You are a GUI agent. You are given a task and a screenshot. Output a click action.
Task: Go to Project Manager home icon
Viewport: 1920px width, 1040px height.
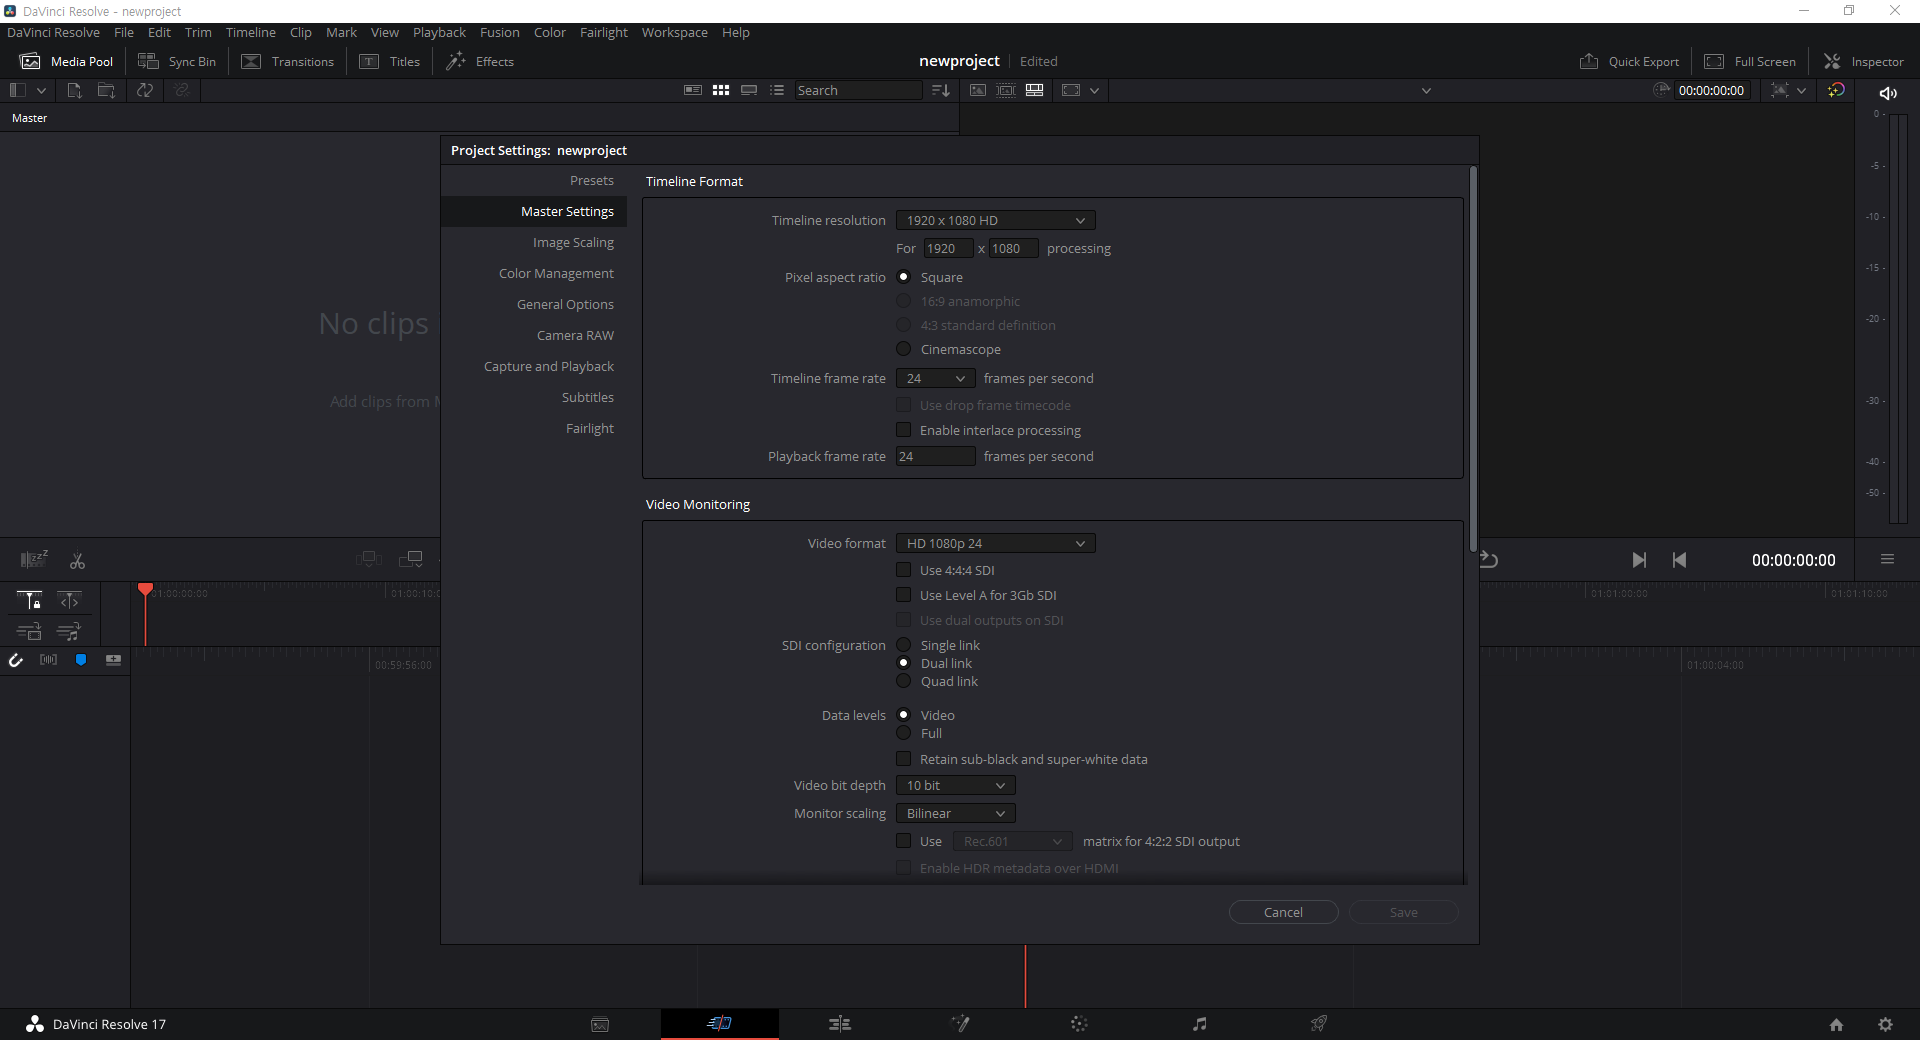tap(1836, 1024)
